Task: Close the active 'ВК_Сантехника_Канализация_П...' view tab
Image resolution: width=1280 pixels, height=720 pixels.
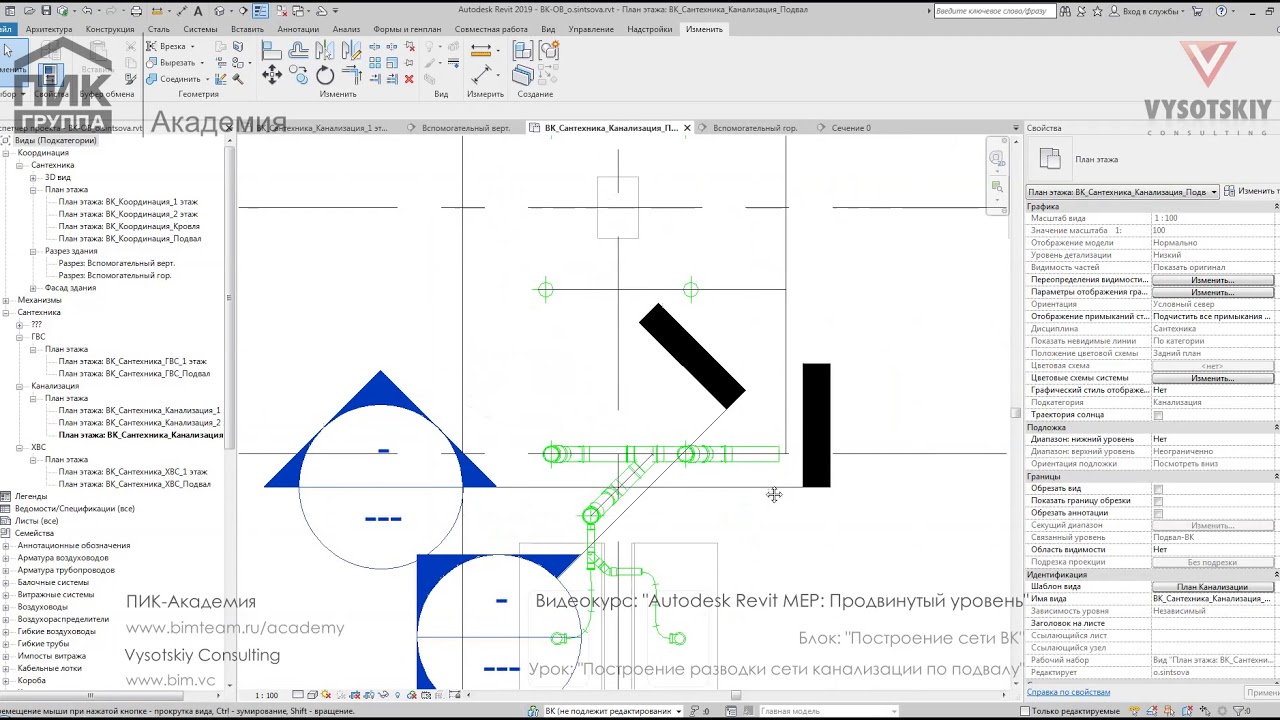Action: click(688, 128)
